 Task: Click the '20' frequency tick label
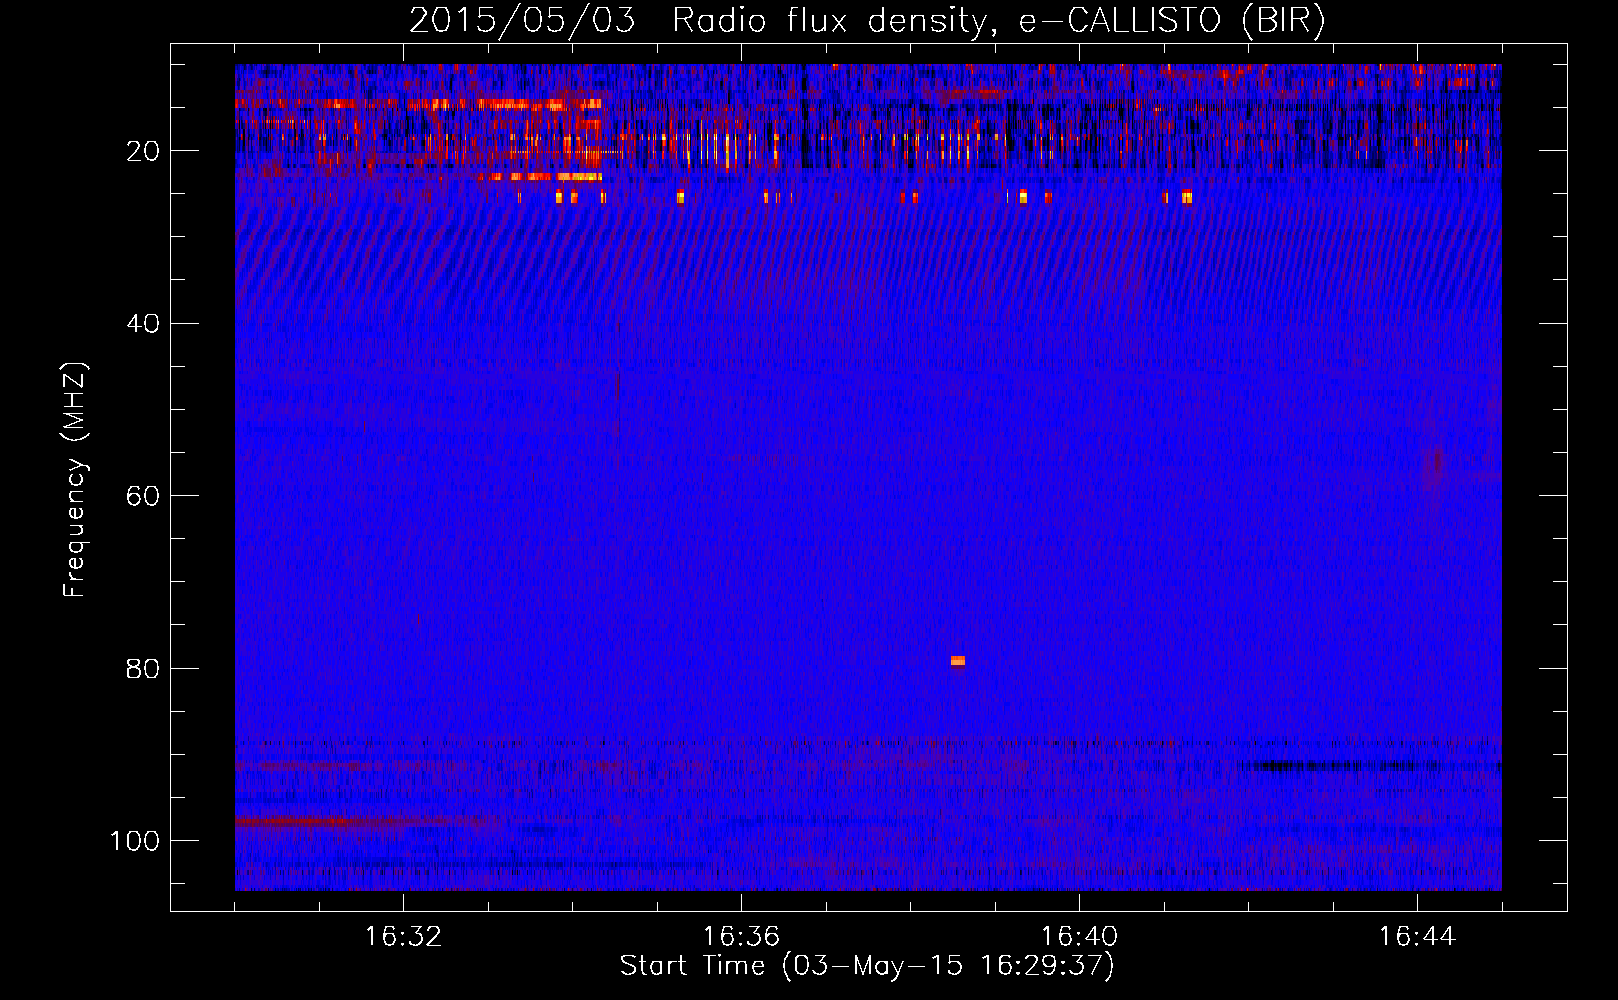coord(143,151)
